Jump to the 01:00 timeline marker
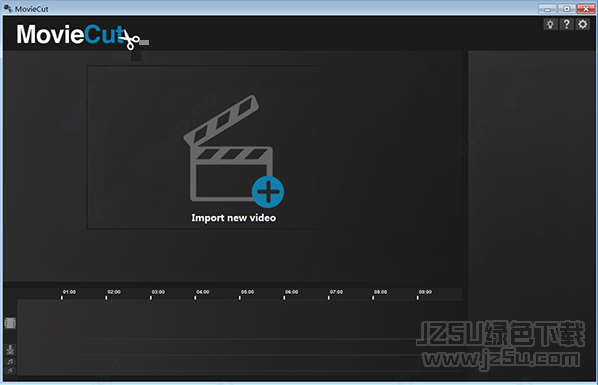Image resolution: width=598 pixels, height=385 pixels. click(x=69, y=292)
